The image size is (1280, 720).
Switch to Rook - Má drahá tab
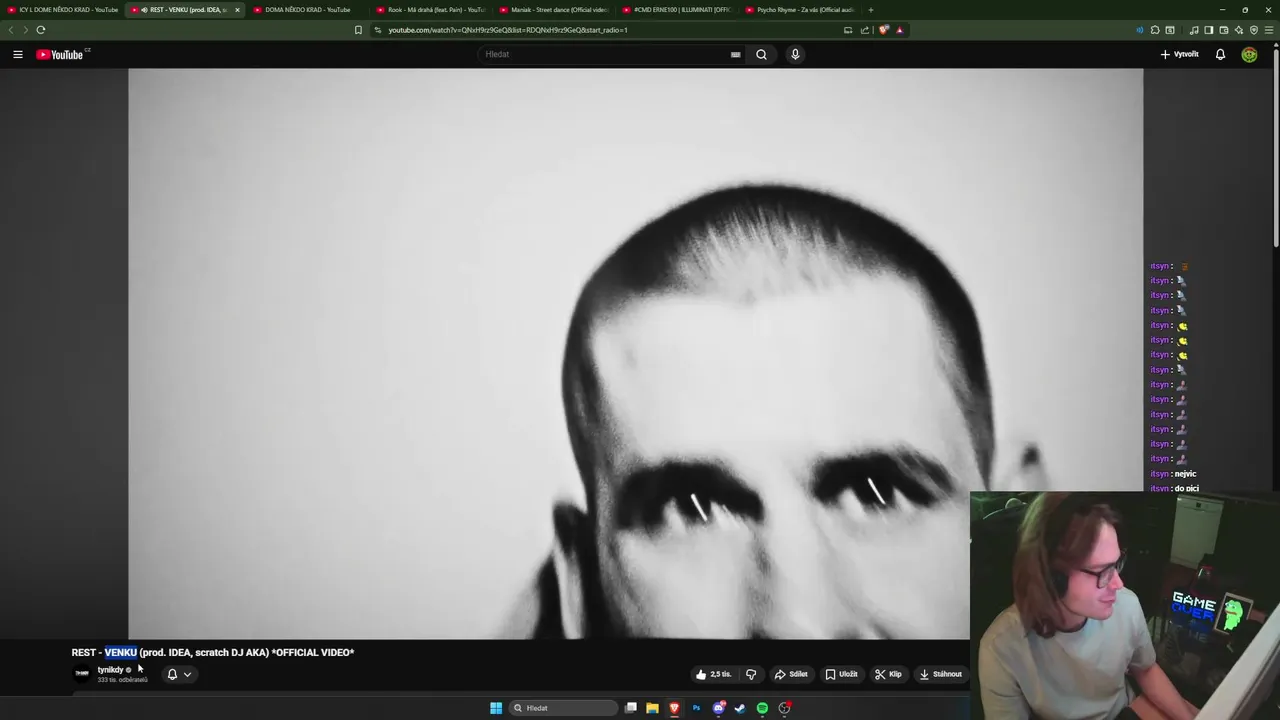click(432, 10)
